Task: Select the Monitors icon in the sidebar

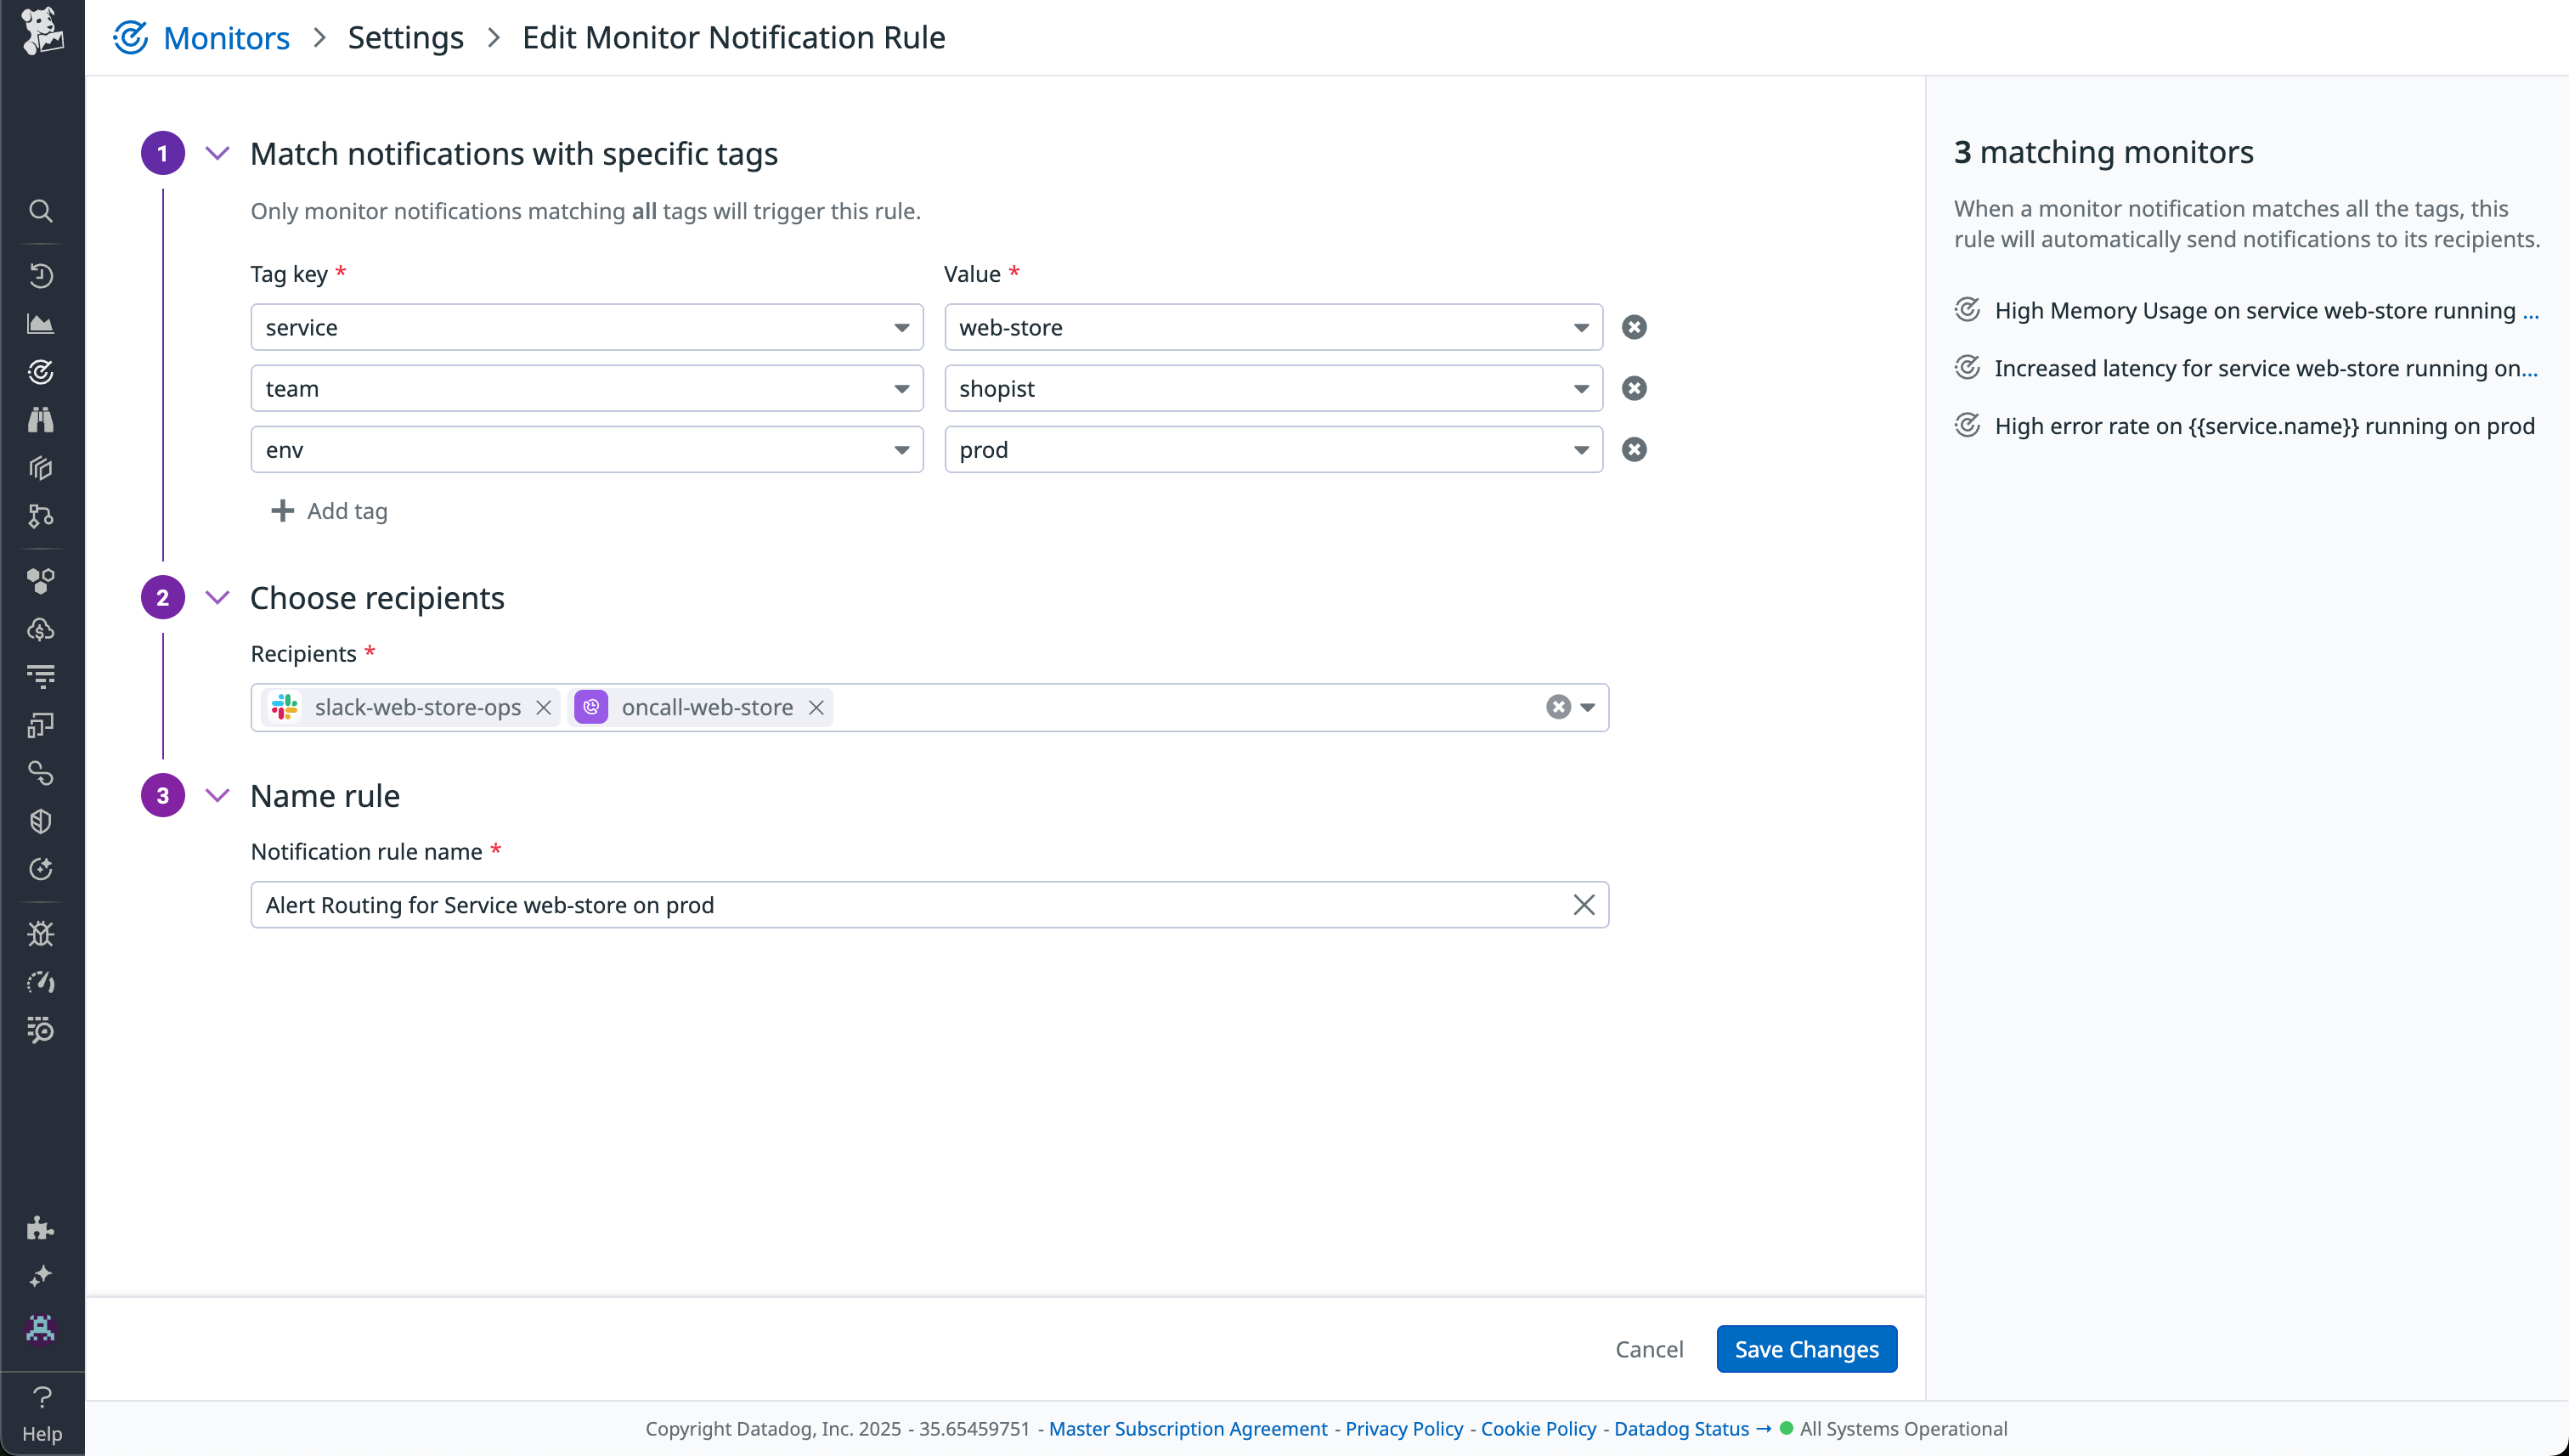Action: pos(41,372)
